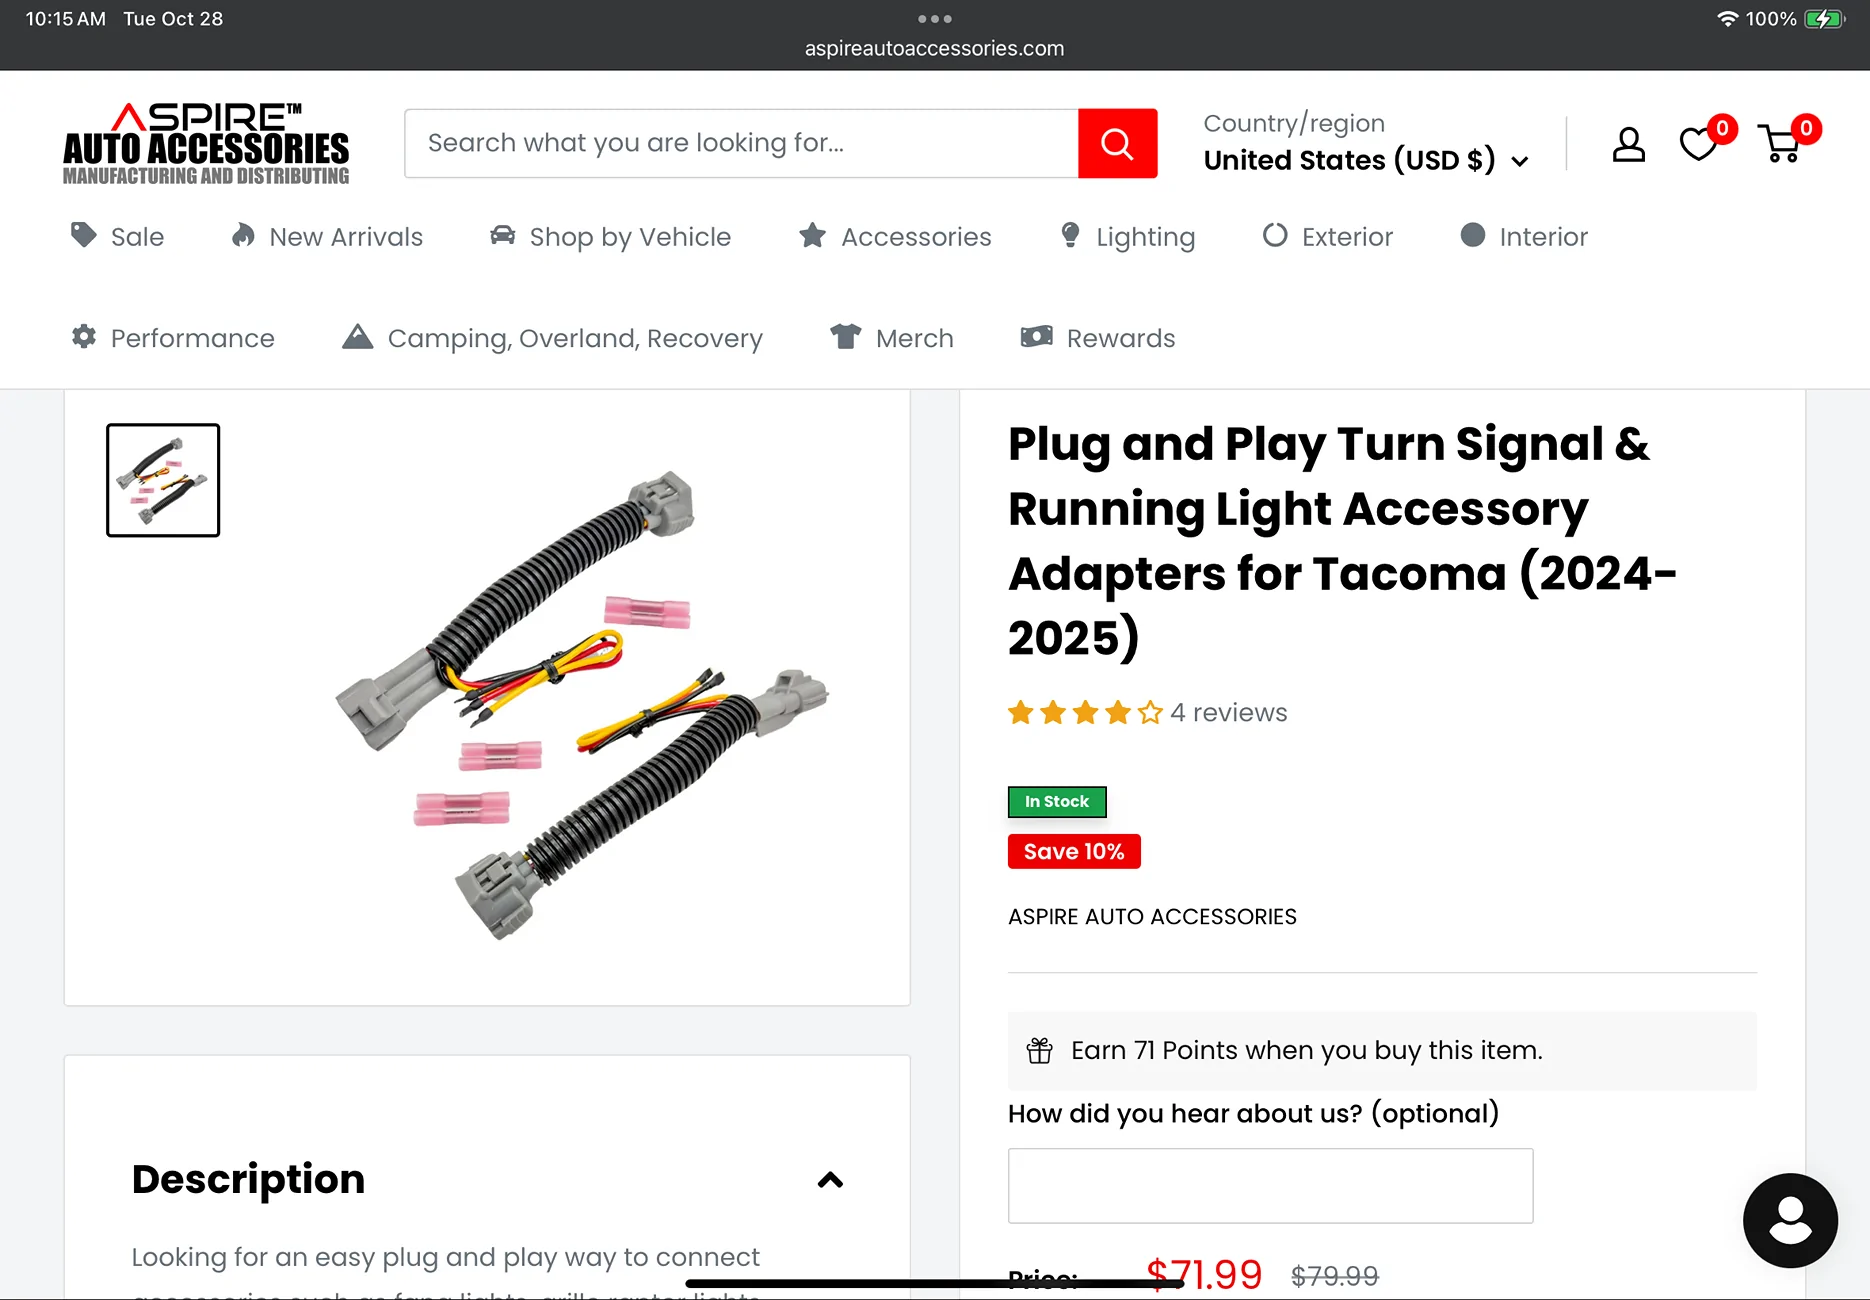Open the 4 reviews link
This screenshot has width=1870, height=1300.
point(1229,713)
